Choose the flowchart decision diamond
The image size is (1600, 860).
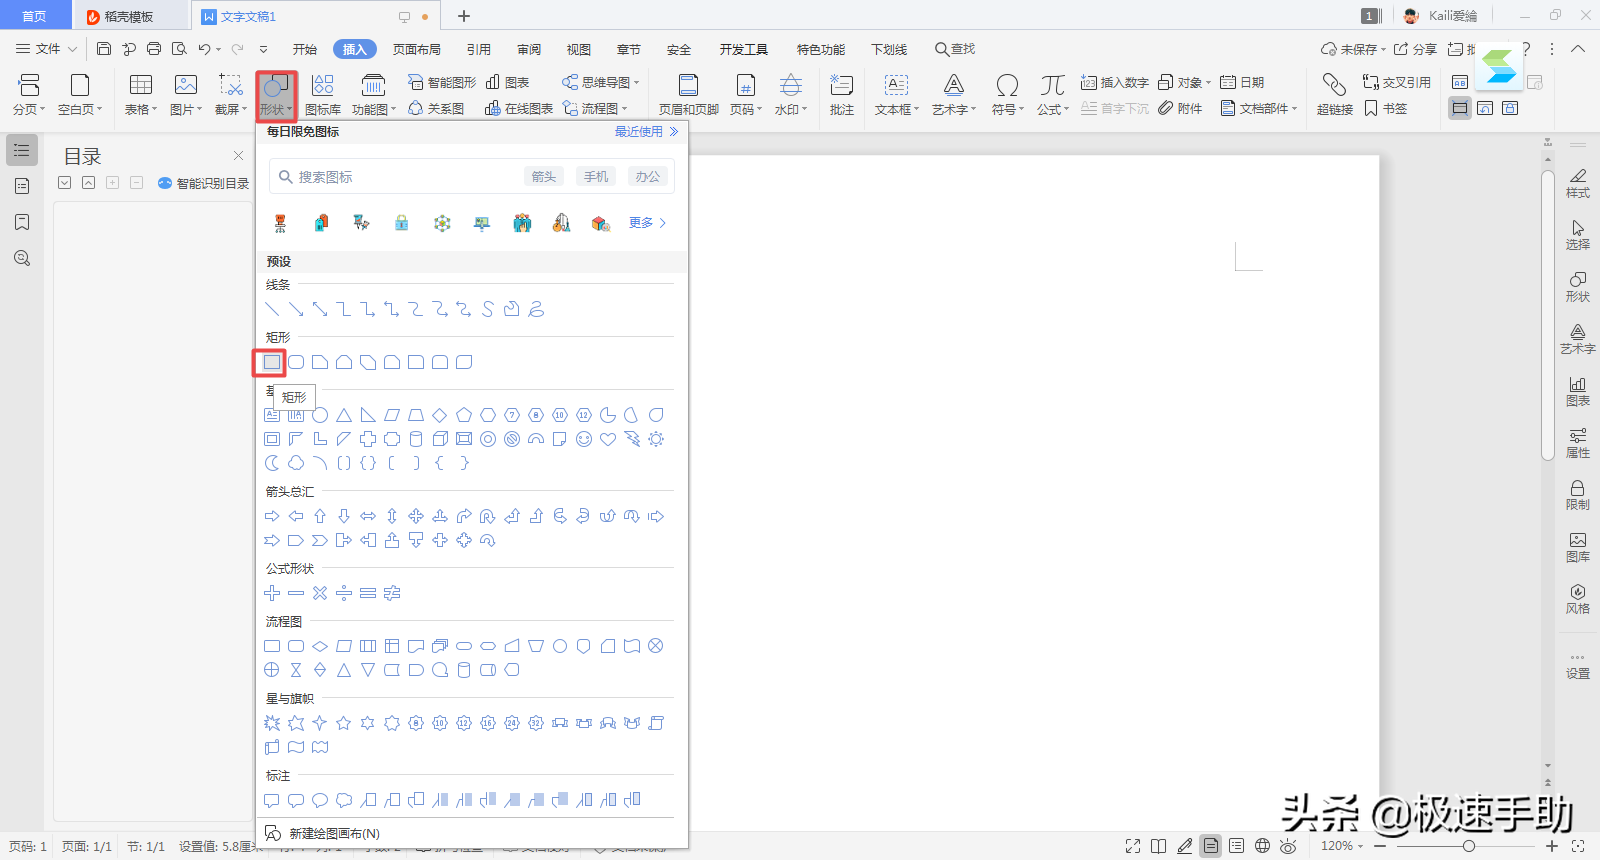(x=320, y=646)
